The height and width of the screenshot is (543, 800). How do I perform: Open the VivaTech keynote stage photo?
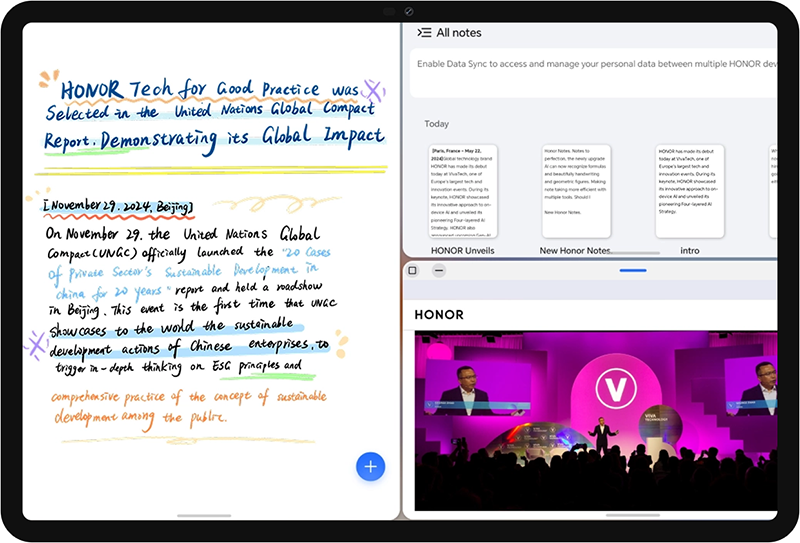pyautogui.click(x=596, y=421)
